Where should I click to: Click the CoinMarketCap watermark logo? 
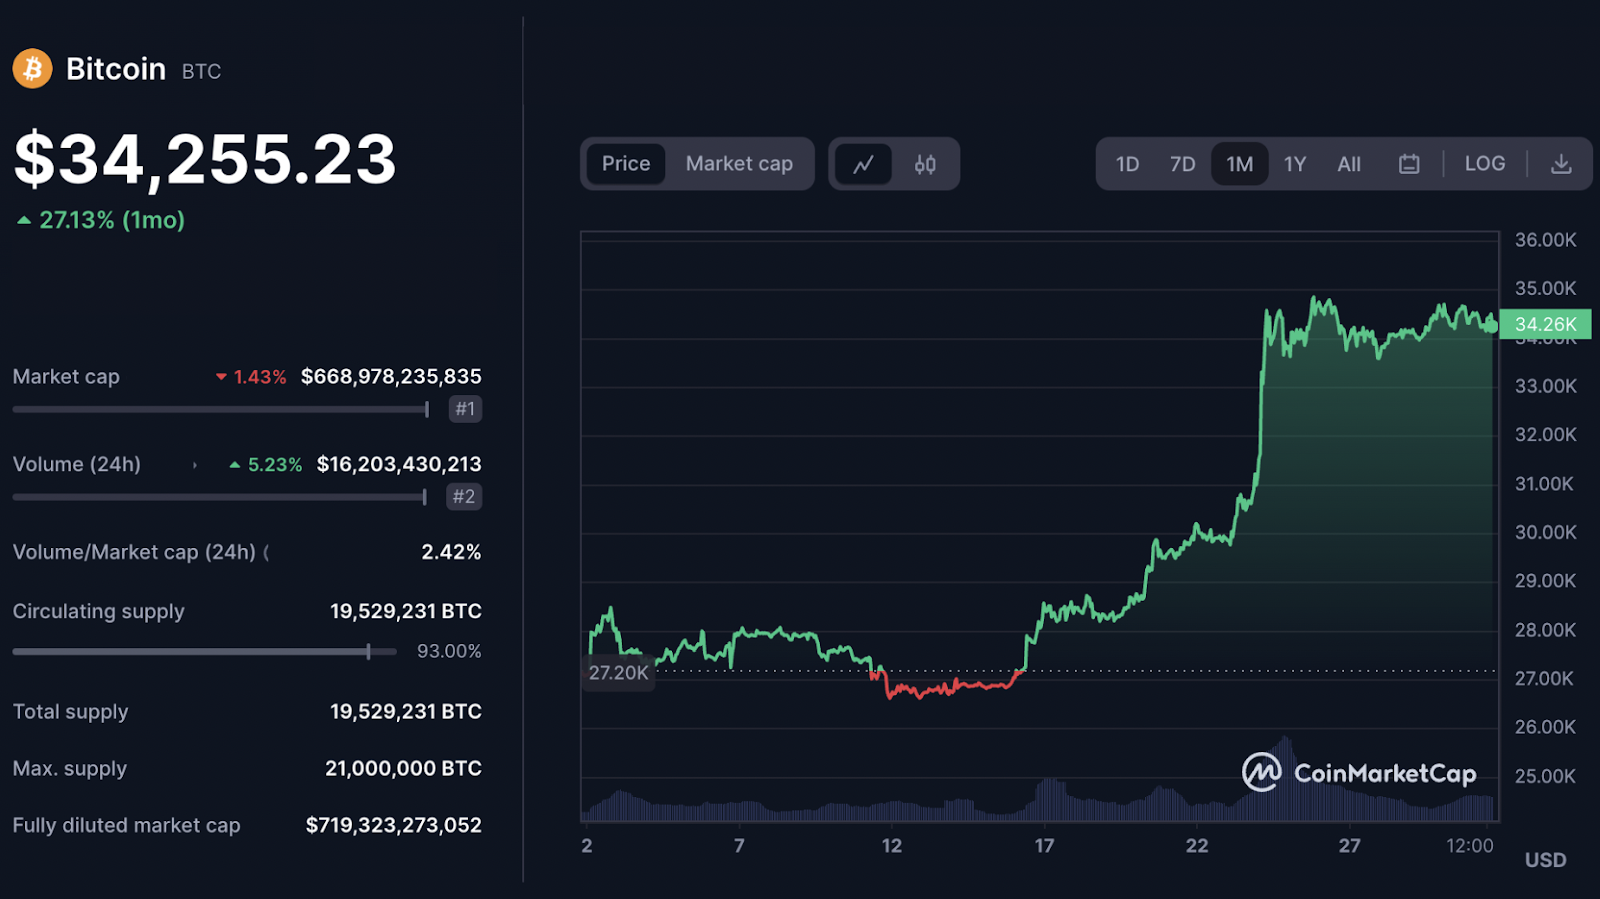[x=1360, y=773]
